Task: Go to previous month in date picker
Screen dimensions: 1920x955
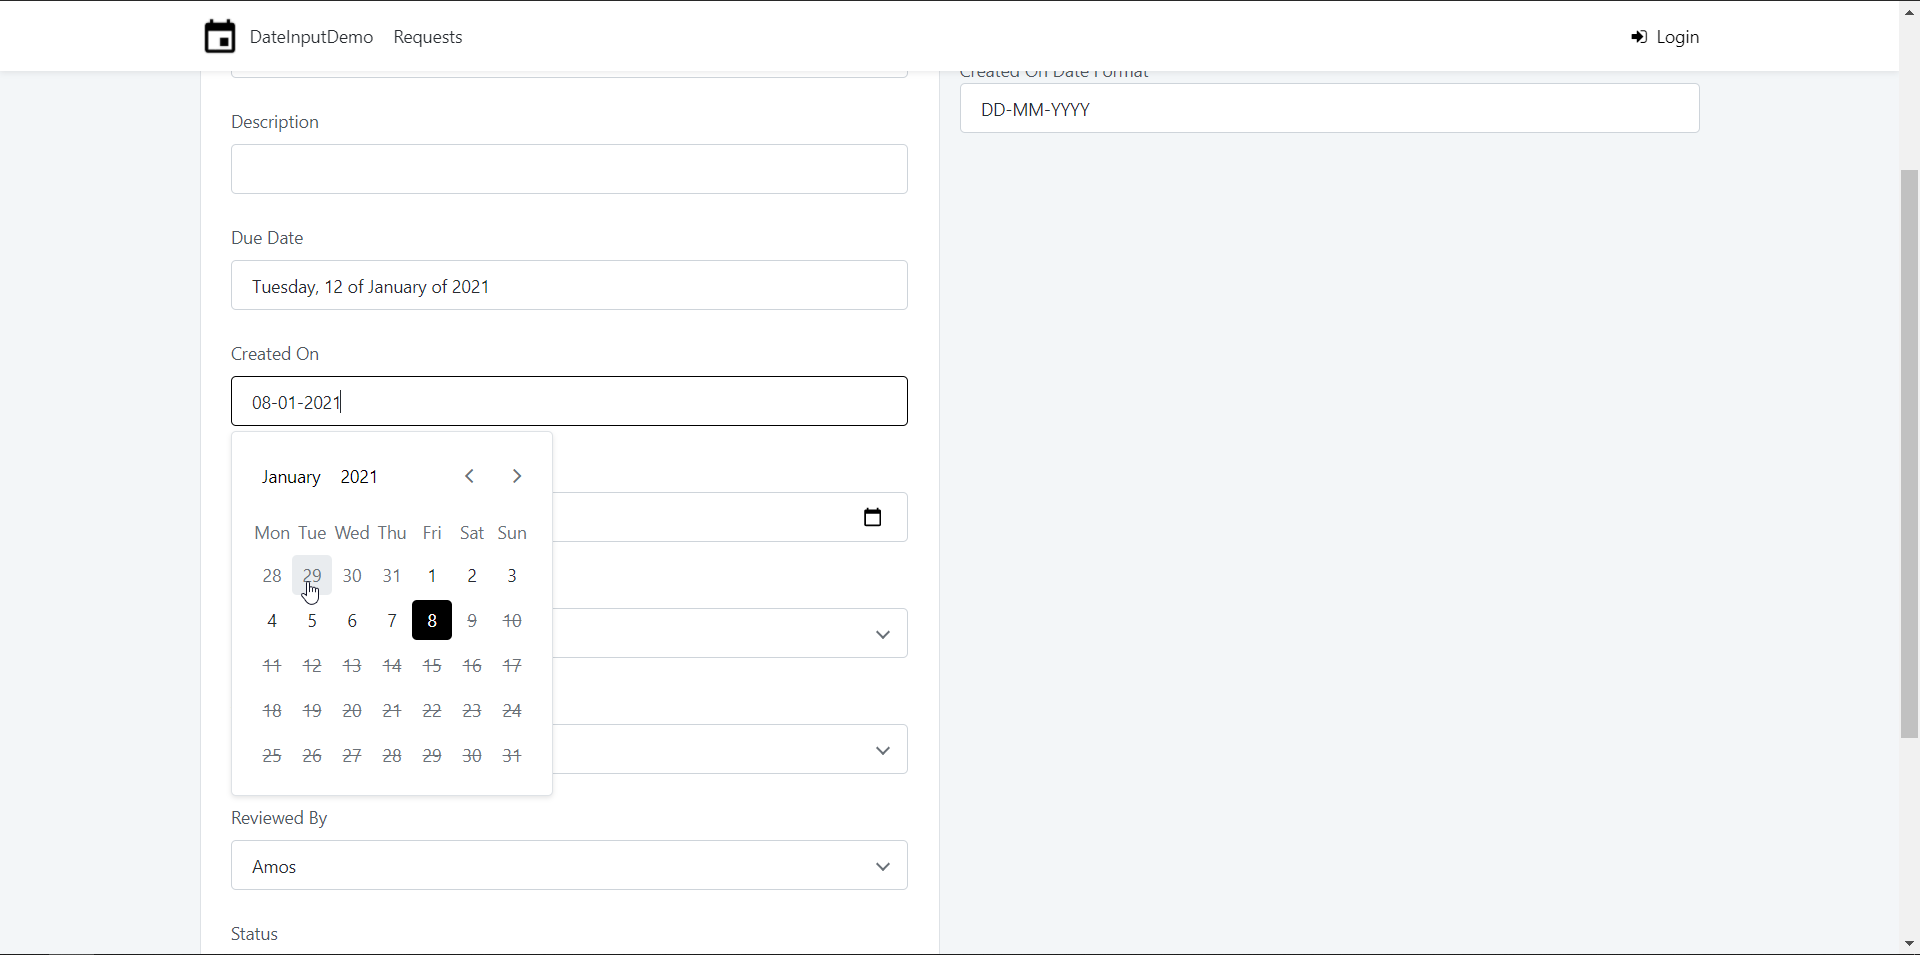Action: pyautogui.click(x=469, y=476)
